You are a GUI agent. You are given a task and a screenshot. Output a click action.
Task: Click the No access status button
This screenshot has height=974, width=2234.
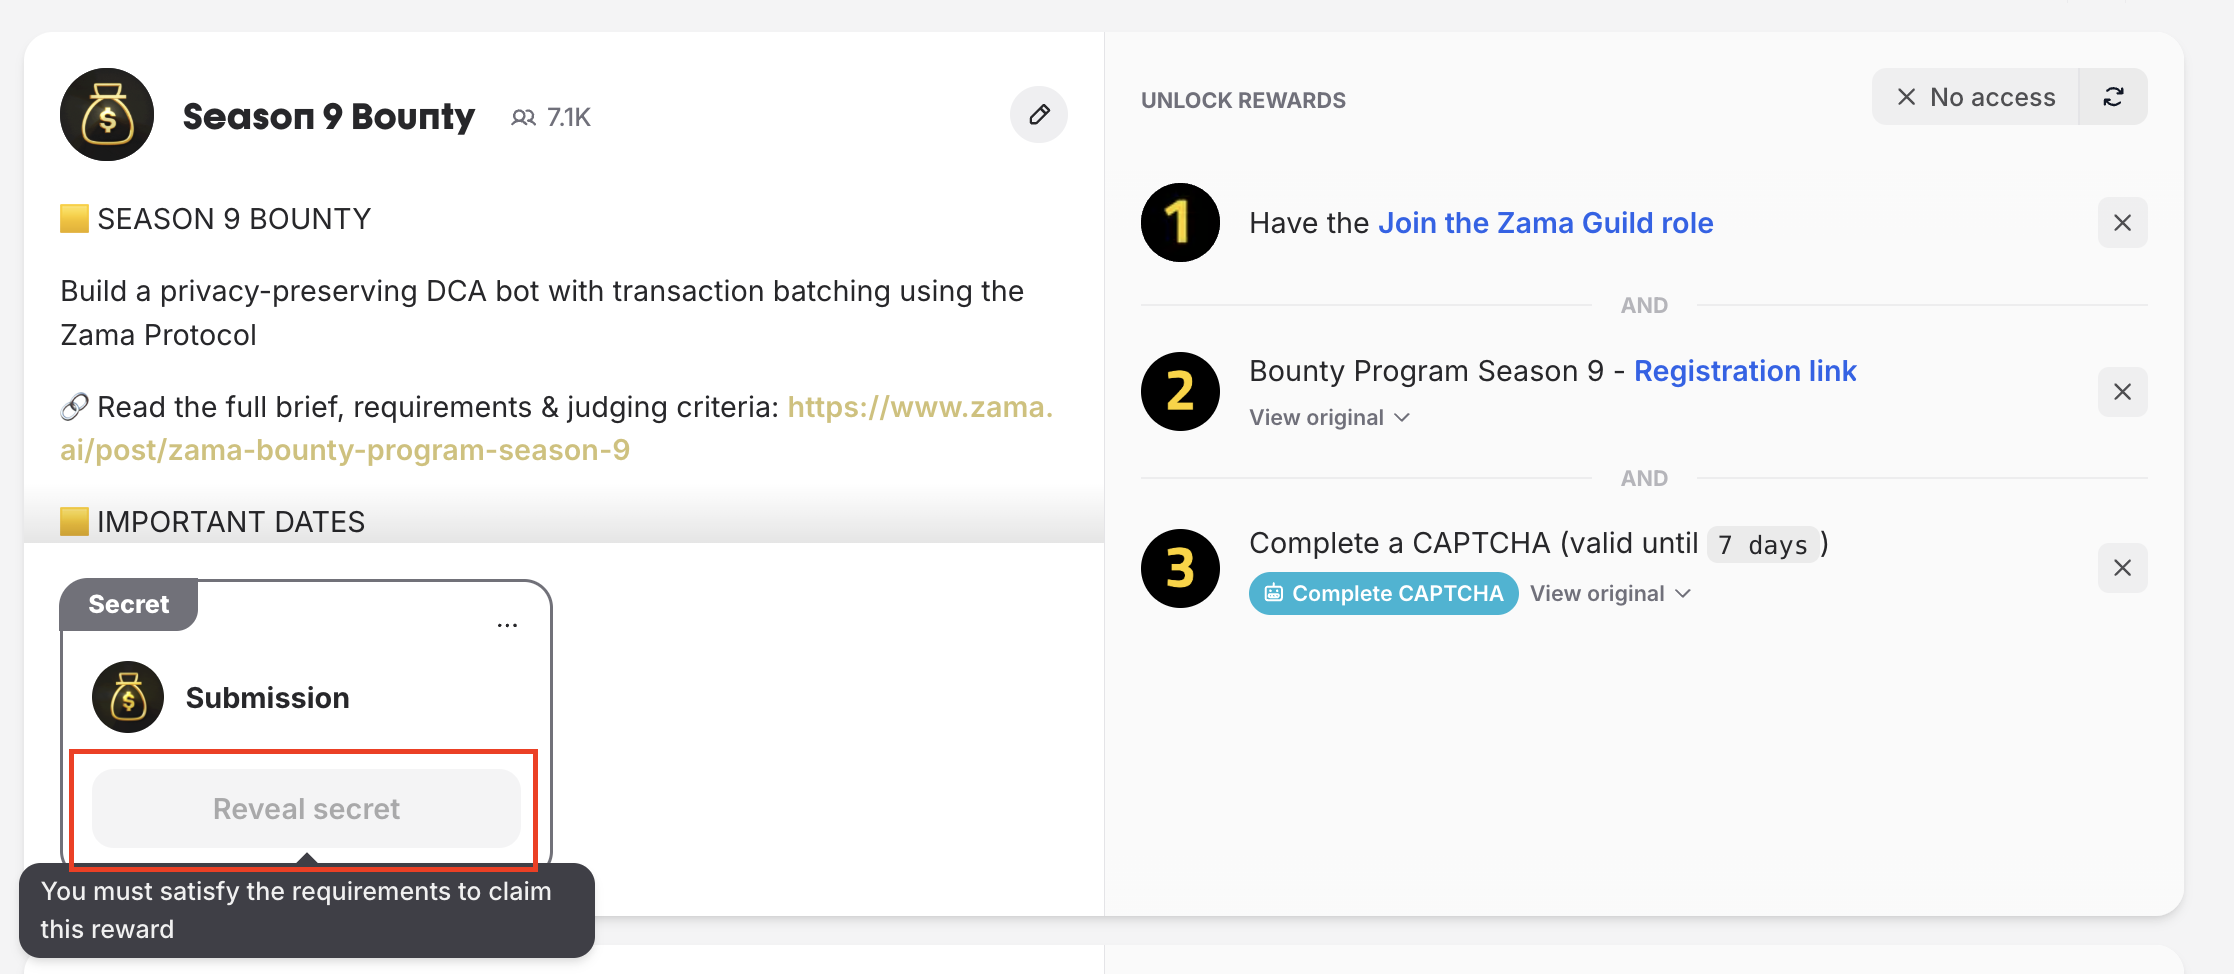click(x=1976, y=97)
